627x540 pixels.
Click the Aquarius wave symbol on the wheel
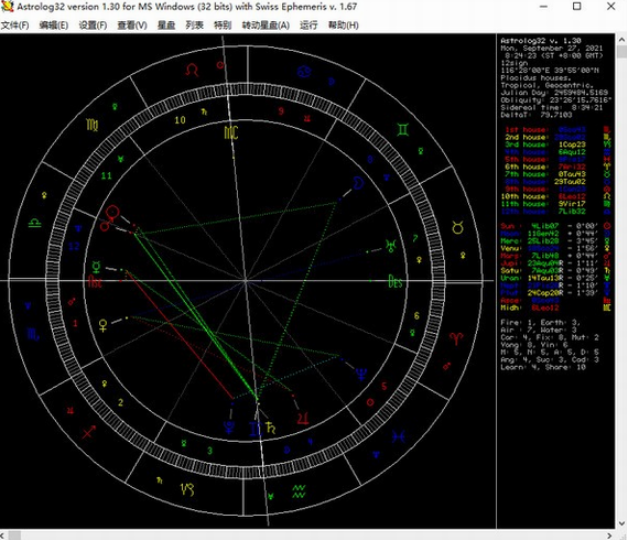coord(299,489)
